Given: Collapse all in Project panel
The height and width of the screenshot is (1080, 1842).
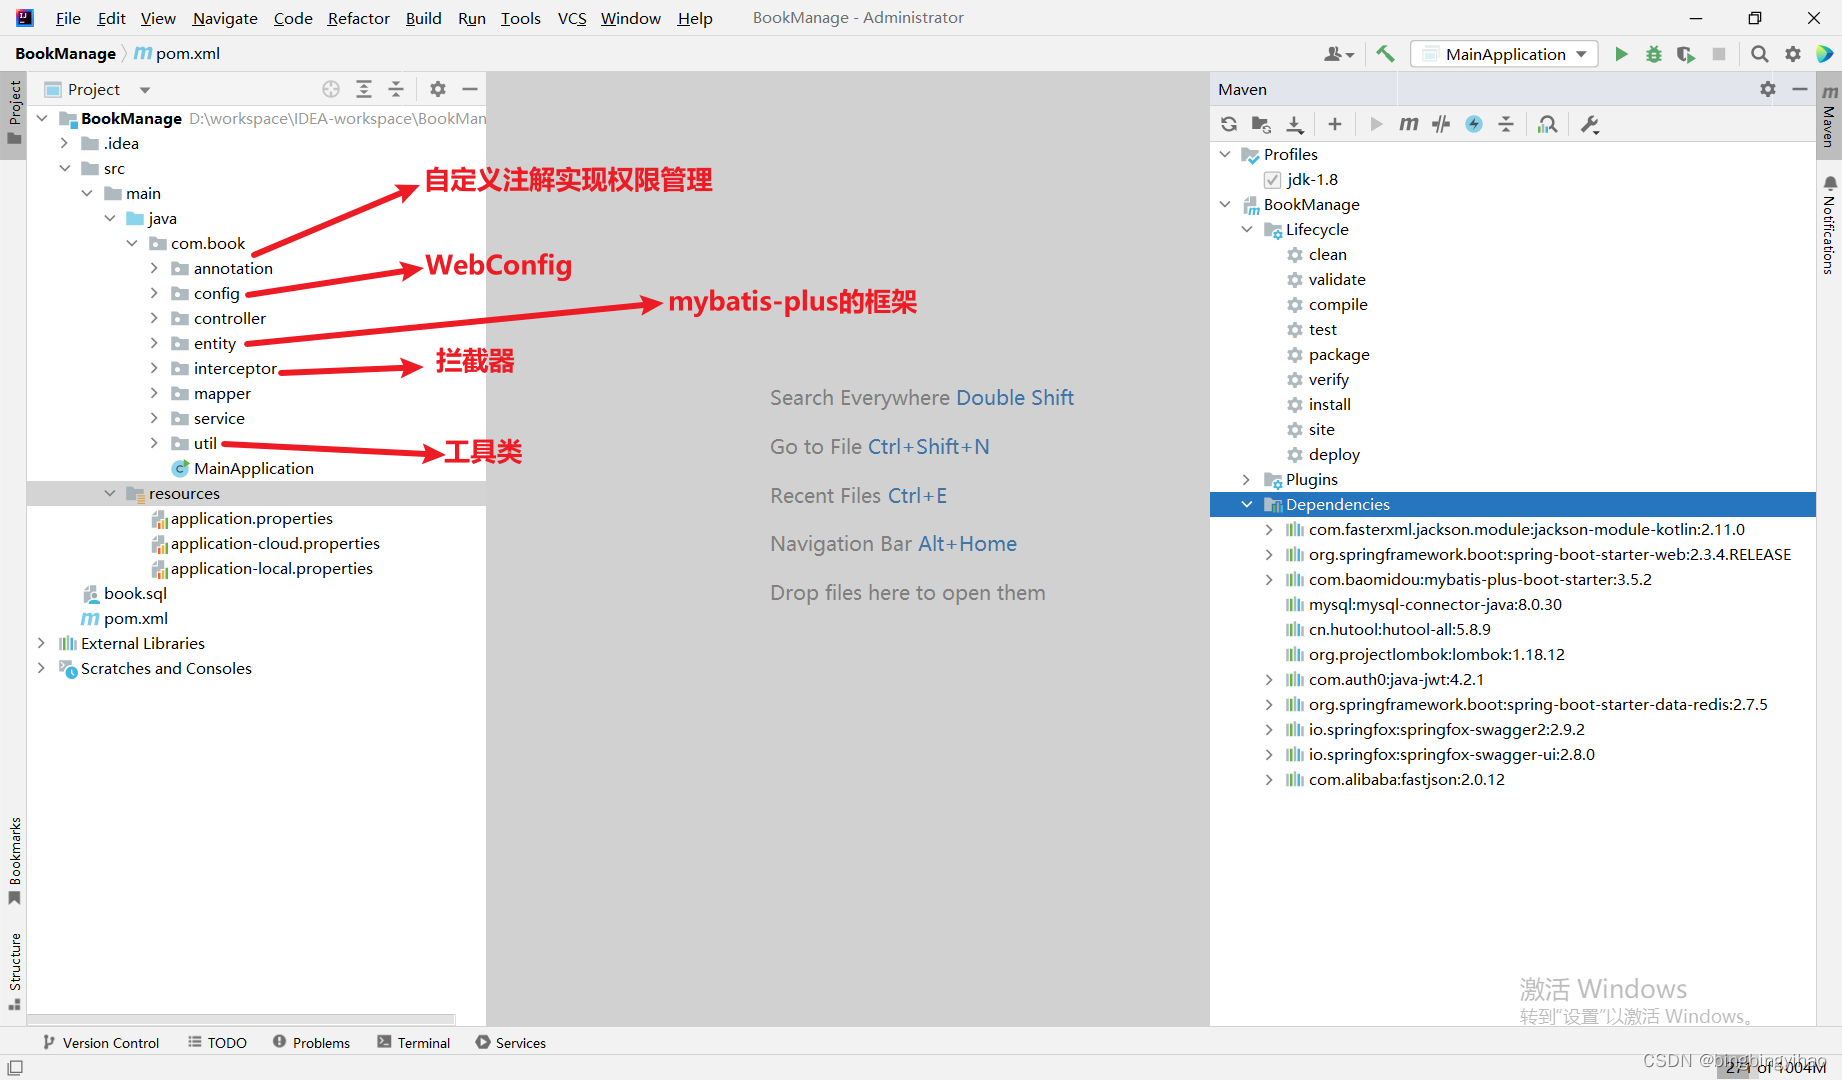Looking at the screenshot, I should [x=396, y=89].
